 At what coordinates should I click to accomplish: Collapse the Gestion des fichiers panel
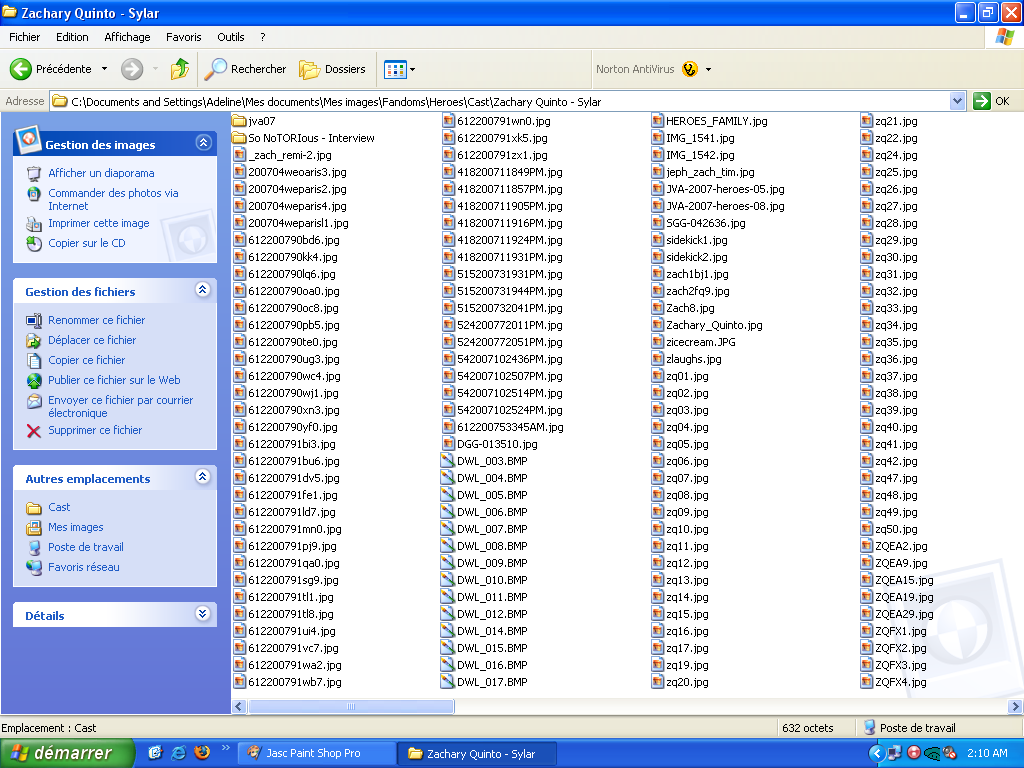[203, 290]
